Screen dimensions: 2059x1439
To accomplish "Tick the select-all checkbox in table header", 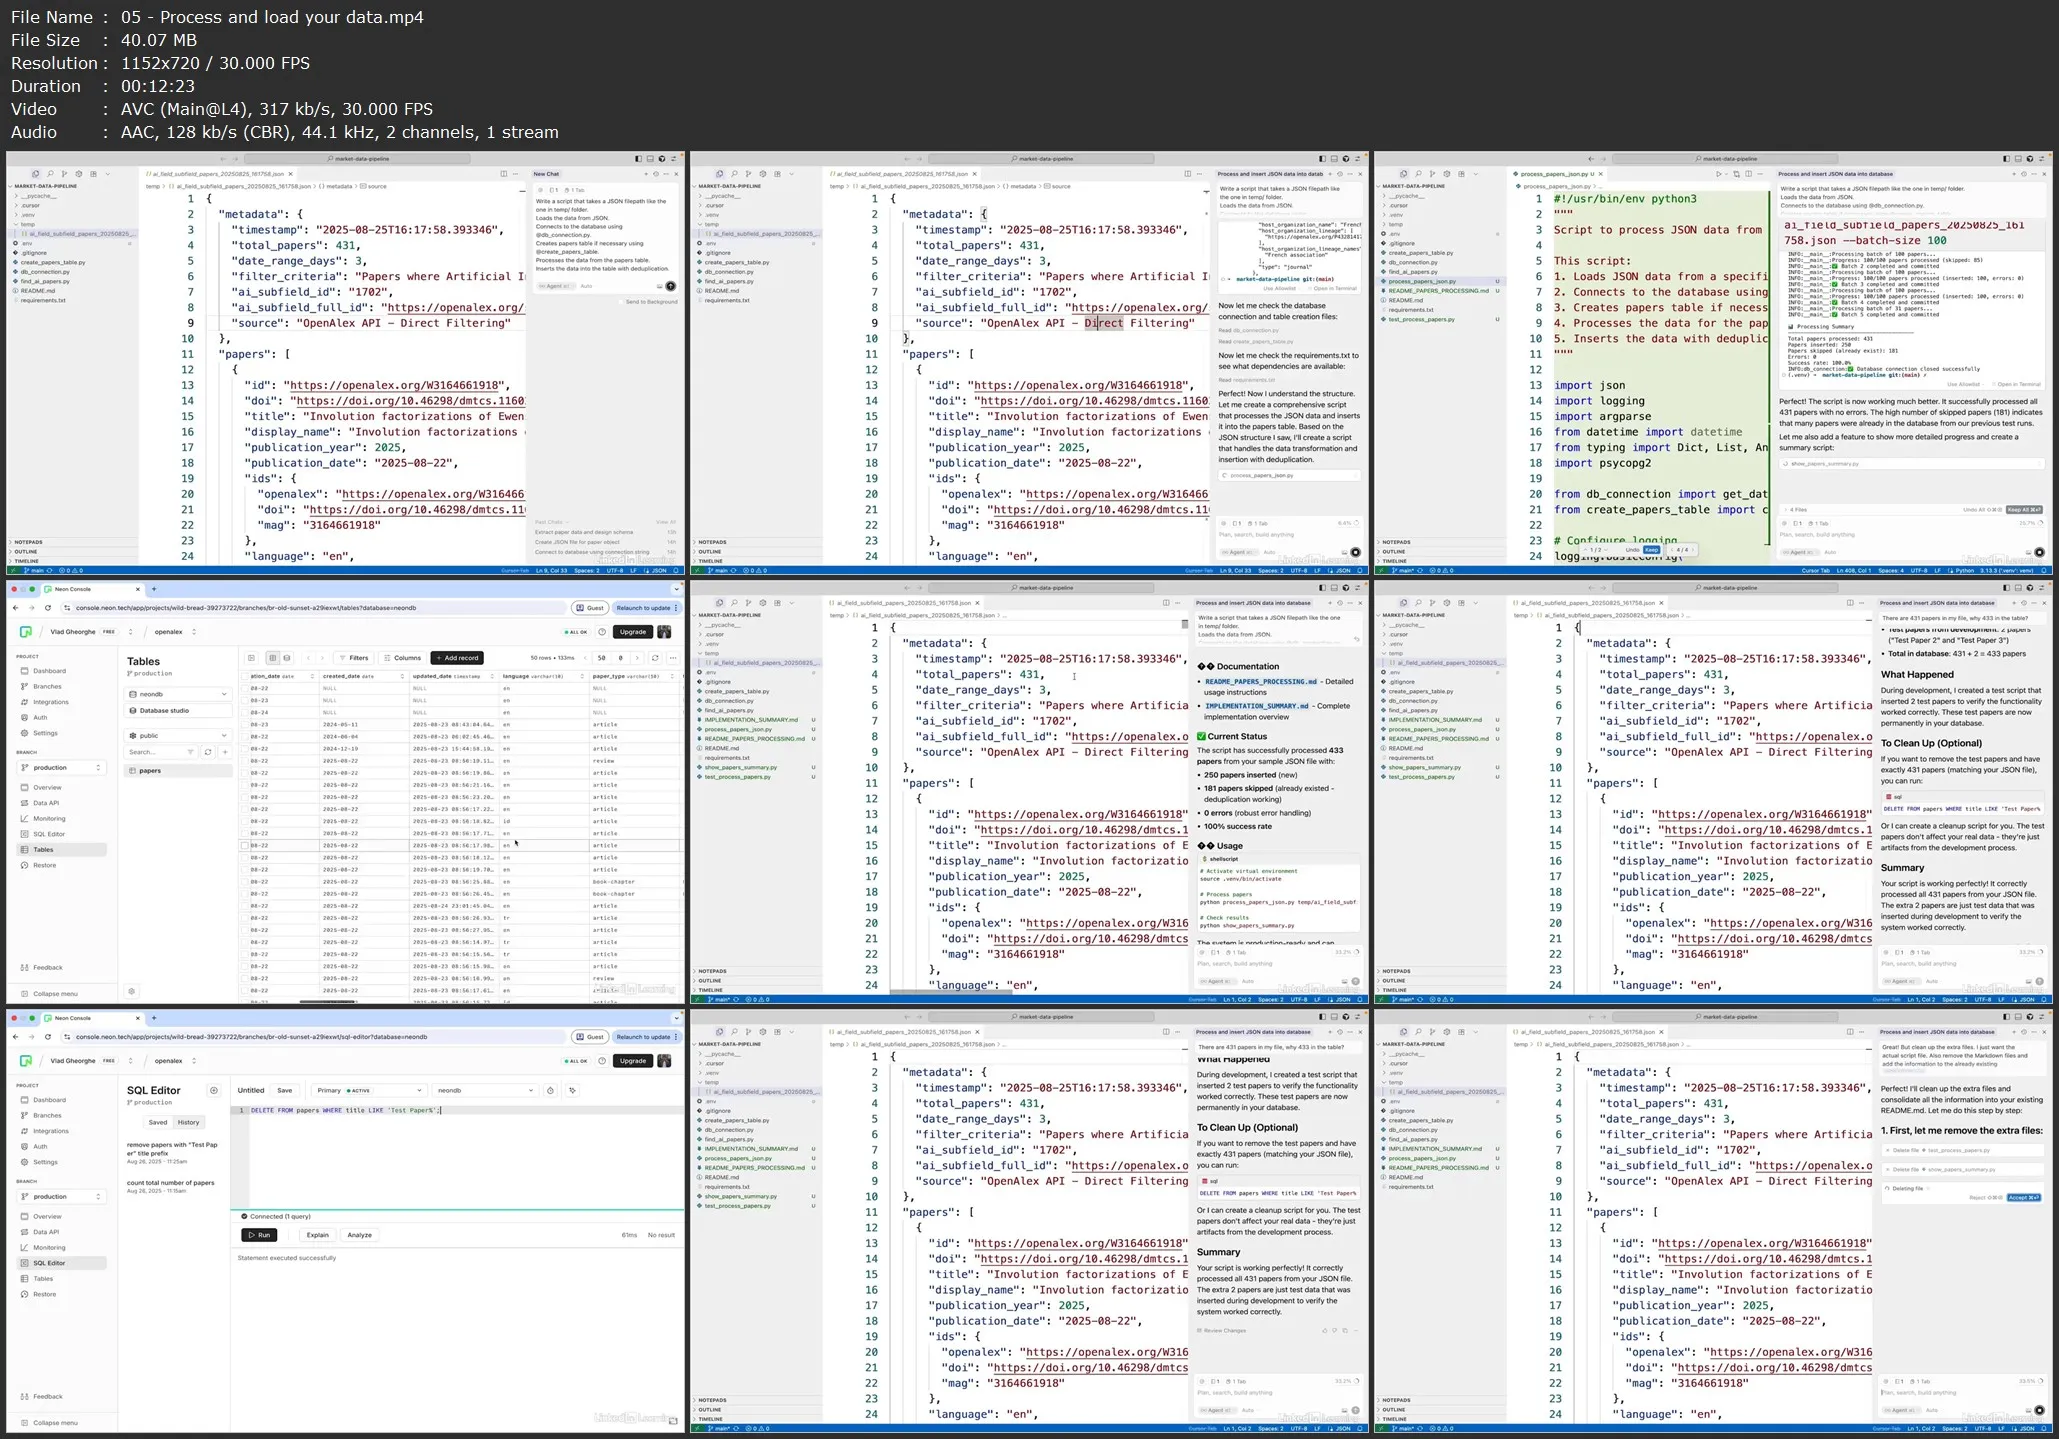I will pyautogui.click(x=244, y=676).
